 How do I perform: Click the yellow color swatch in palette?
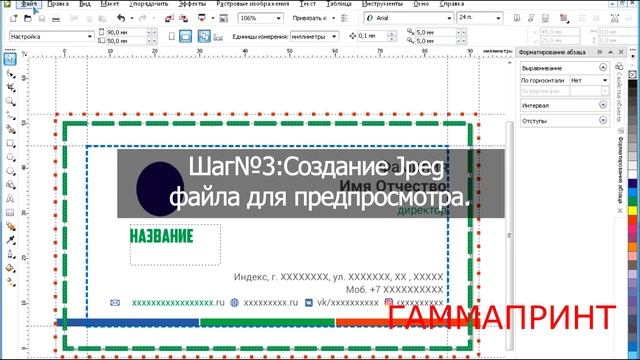633,210
